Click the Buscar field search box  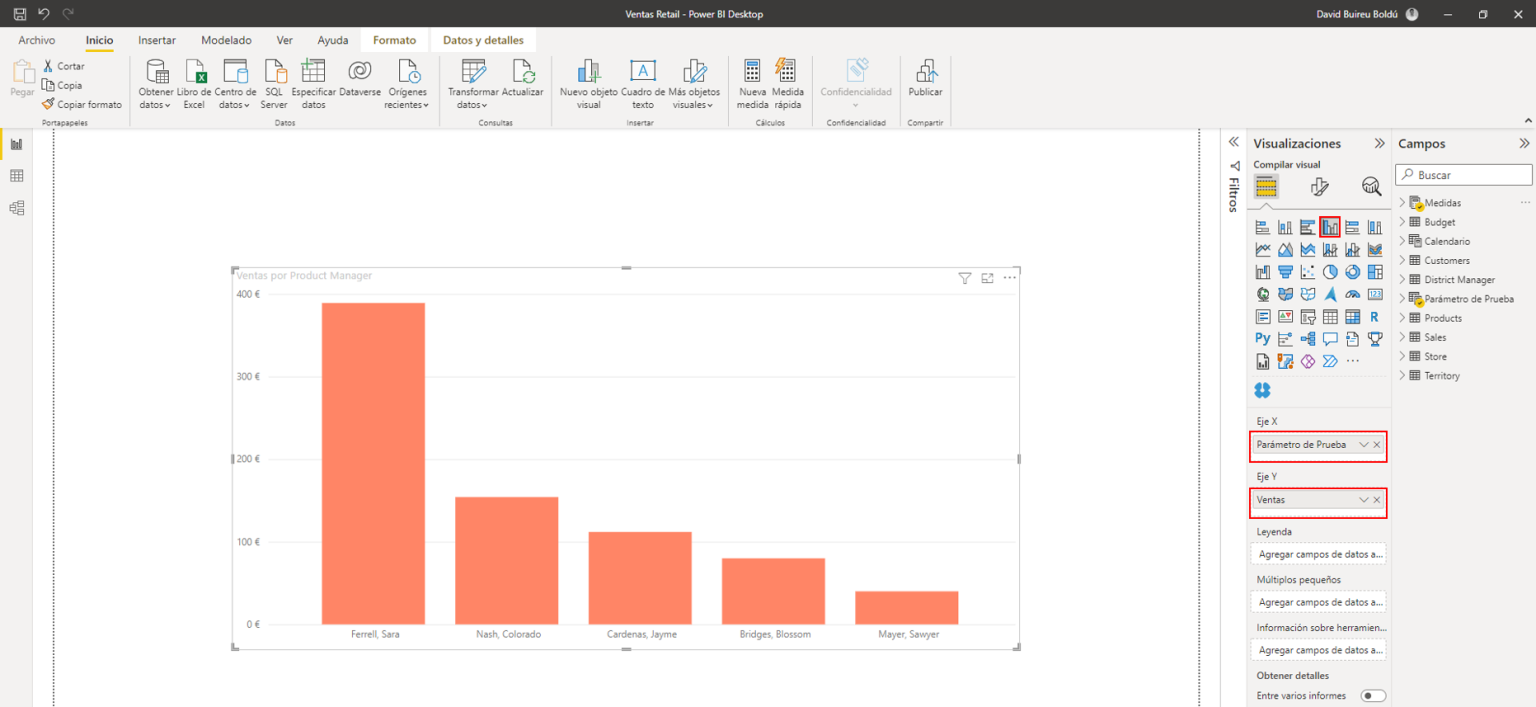tap(1465, 175)
